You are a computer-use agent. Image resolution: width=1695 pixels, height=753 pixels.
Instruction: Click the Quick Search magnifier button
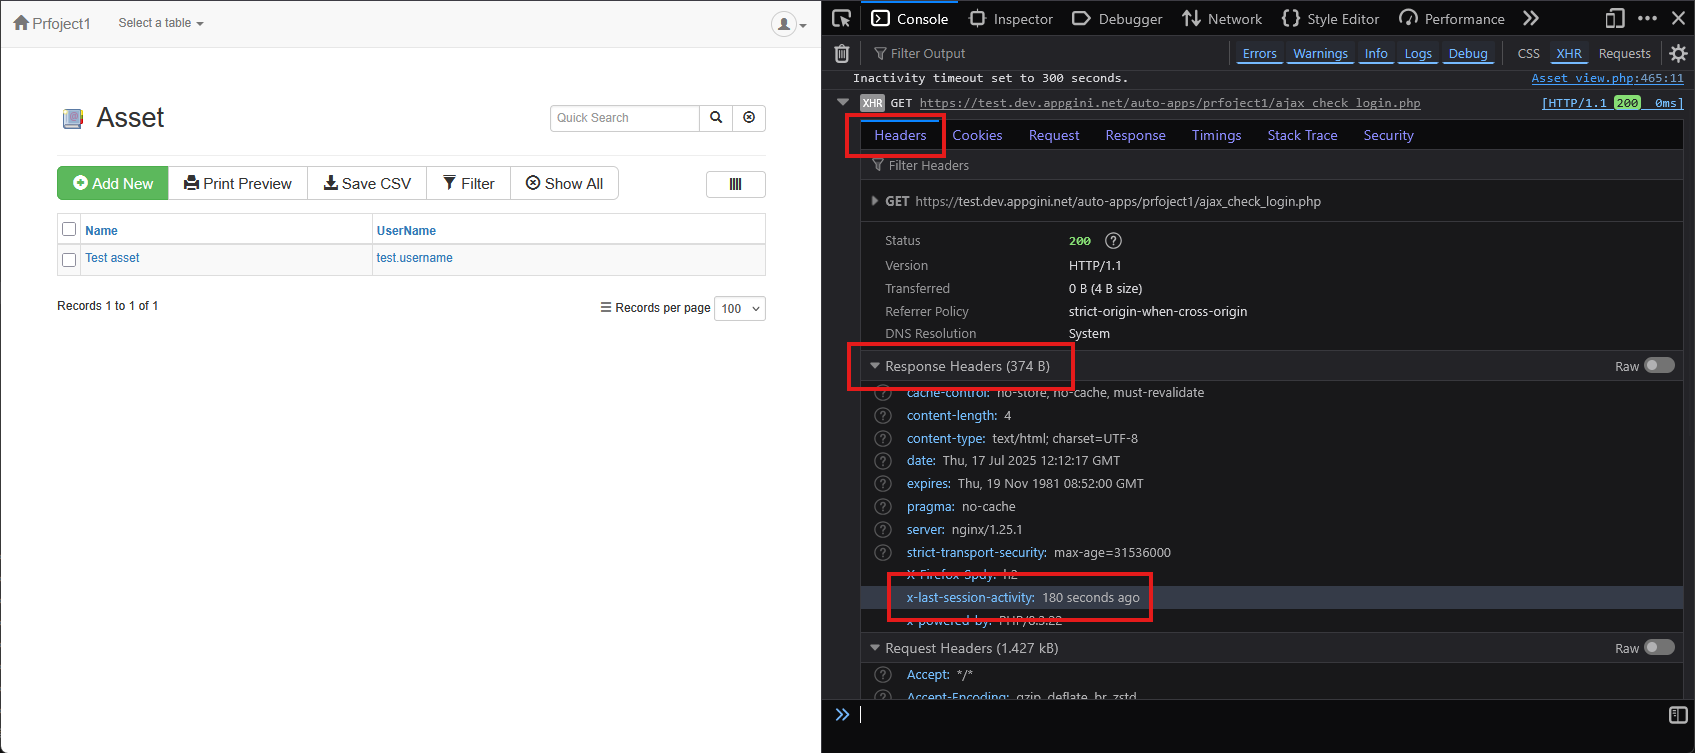click(716, 118)
